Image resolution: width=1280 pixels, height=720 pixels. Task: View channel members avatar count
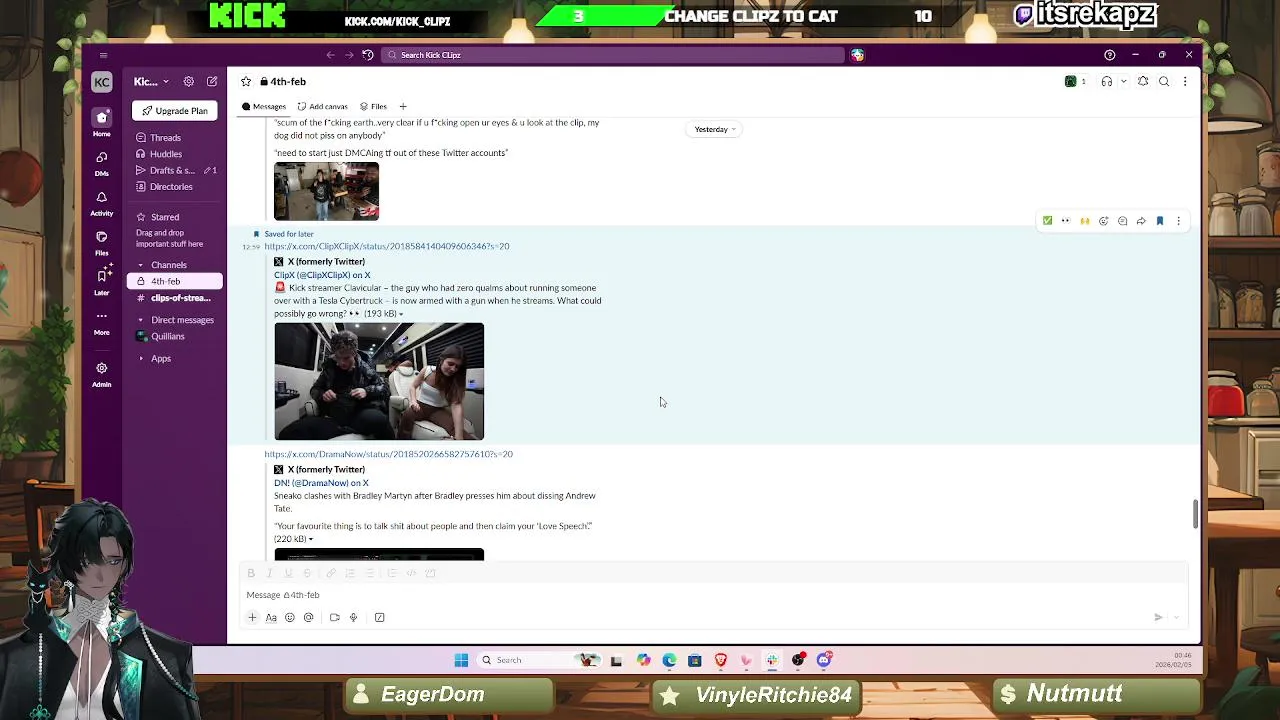click(x=1075, y=82)
